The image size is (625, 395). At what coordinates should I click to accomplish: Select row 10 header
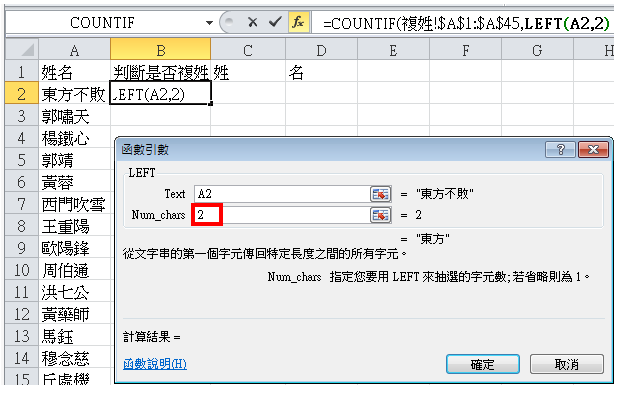point(22,270)
